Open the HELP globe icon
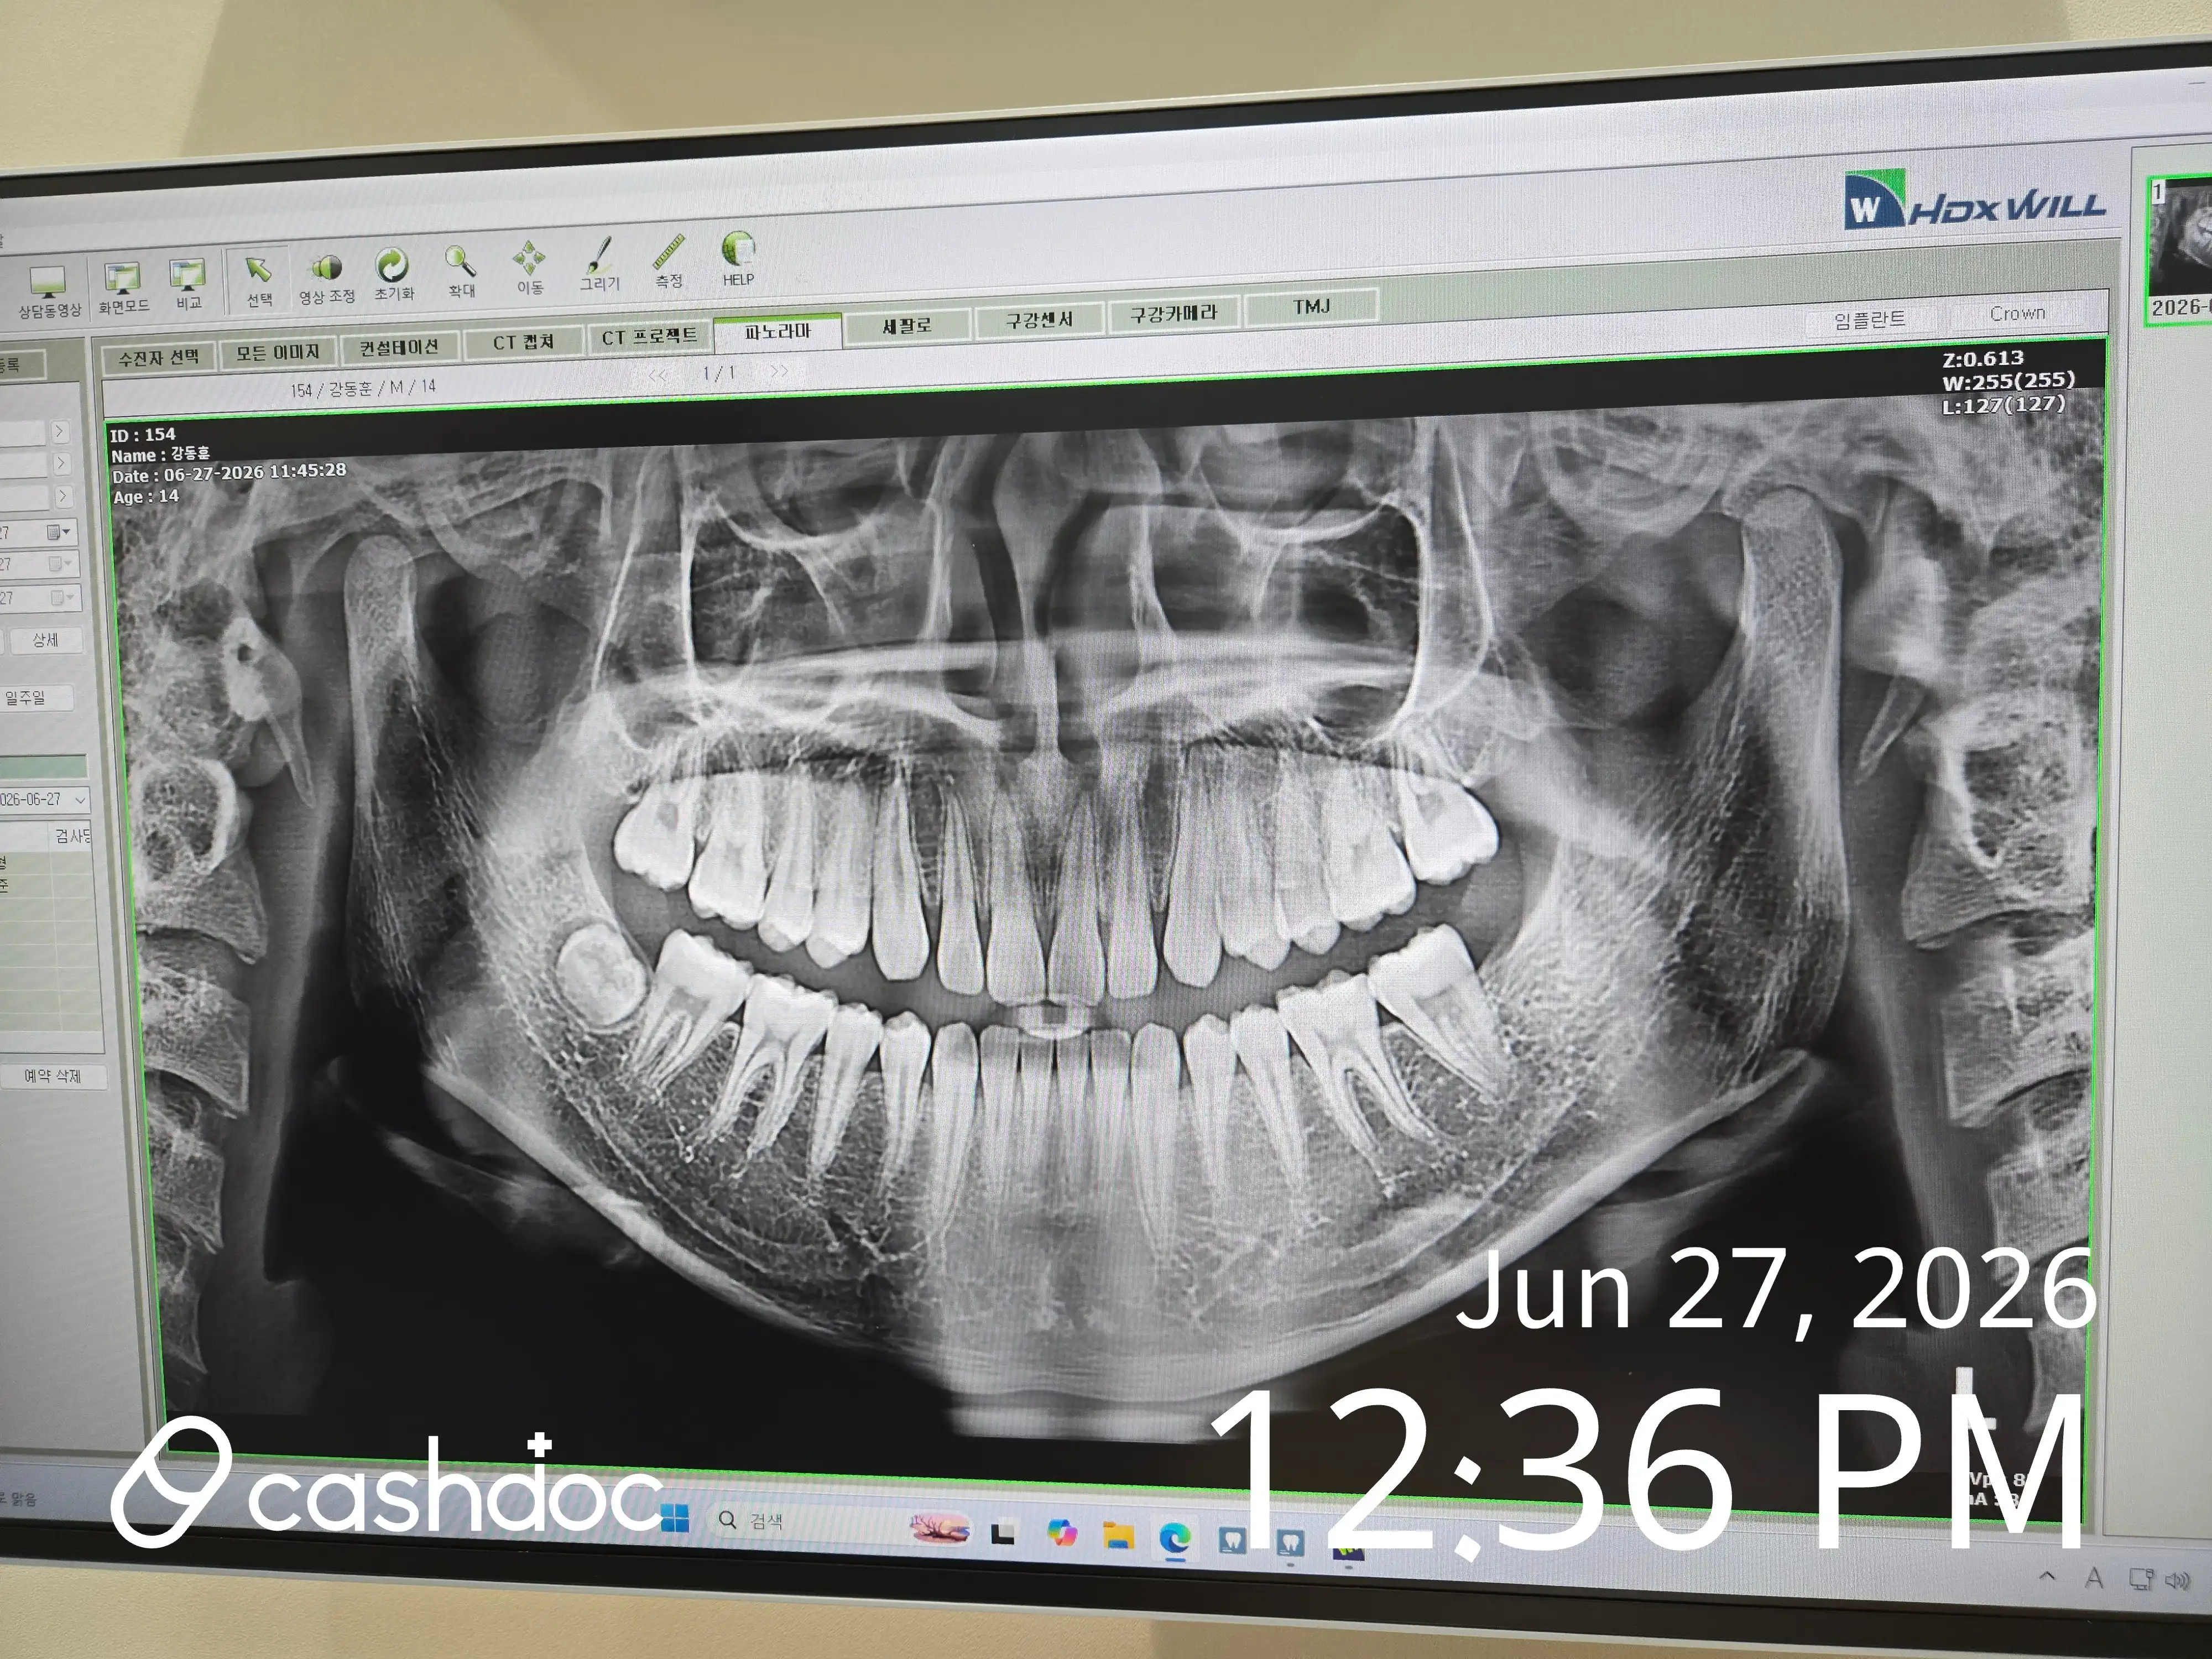Viewport: 2212px width, 1659px height. point(738,259)
